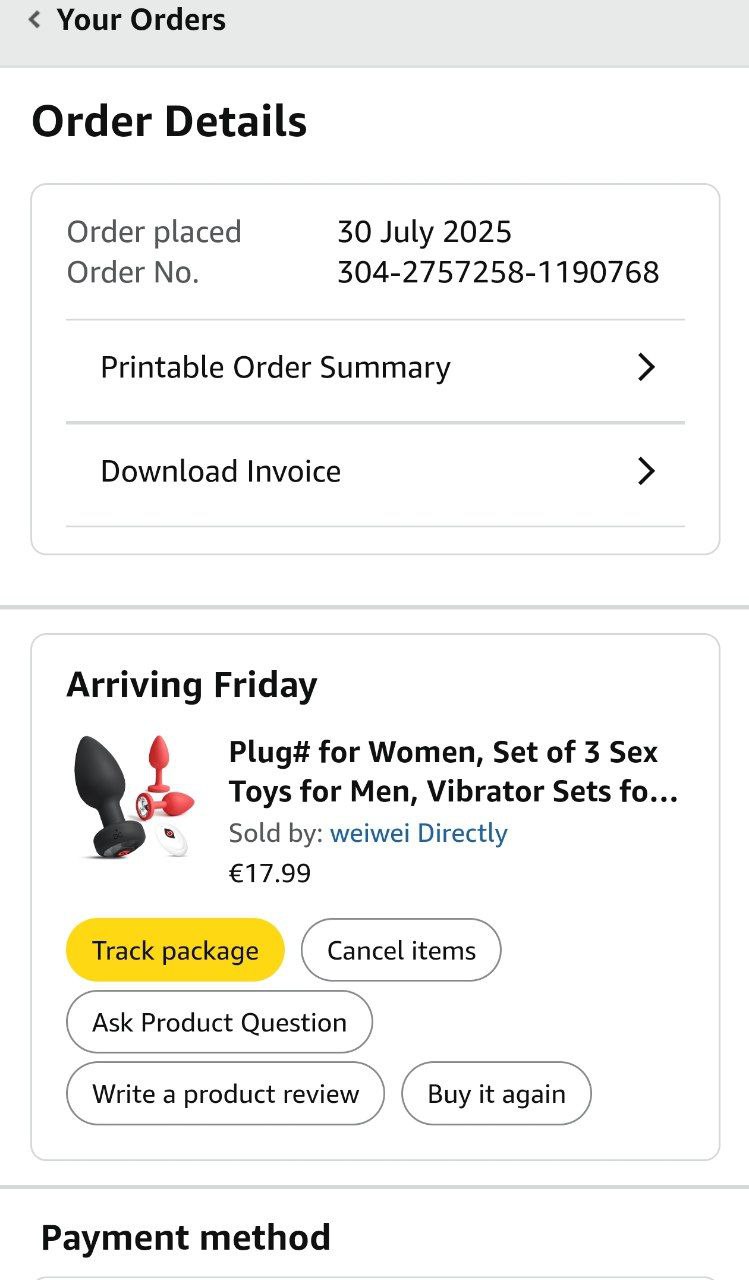Click the €17.99 item price
Image resolution: width=749 pixels, height=1280 pixels.
270,874
